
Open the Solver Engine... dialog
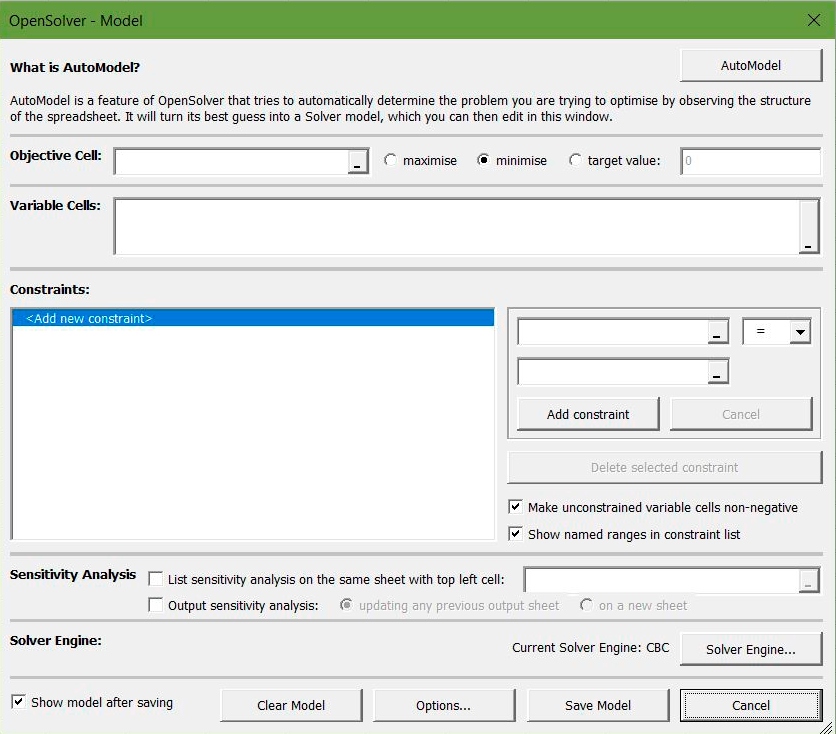pos(751,649)
